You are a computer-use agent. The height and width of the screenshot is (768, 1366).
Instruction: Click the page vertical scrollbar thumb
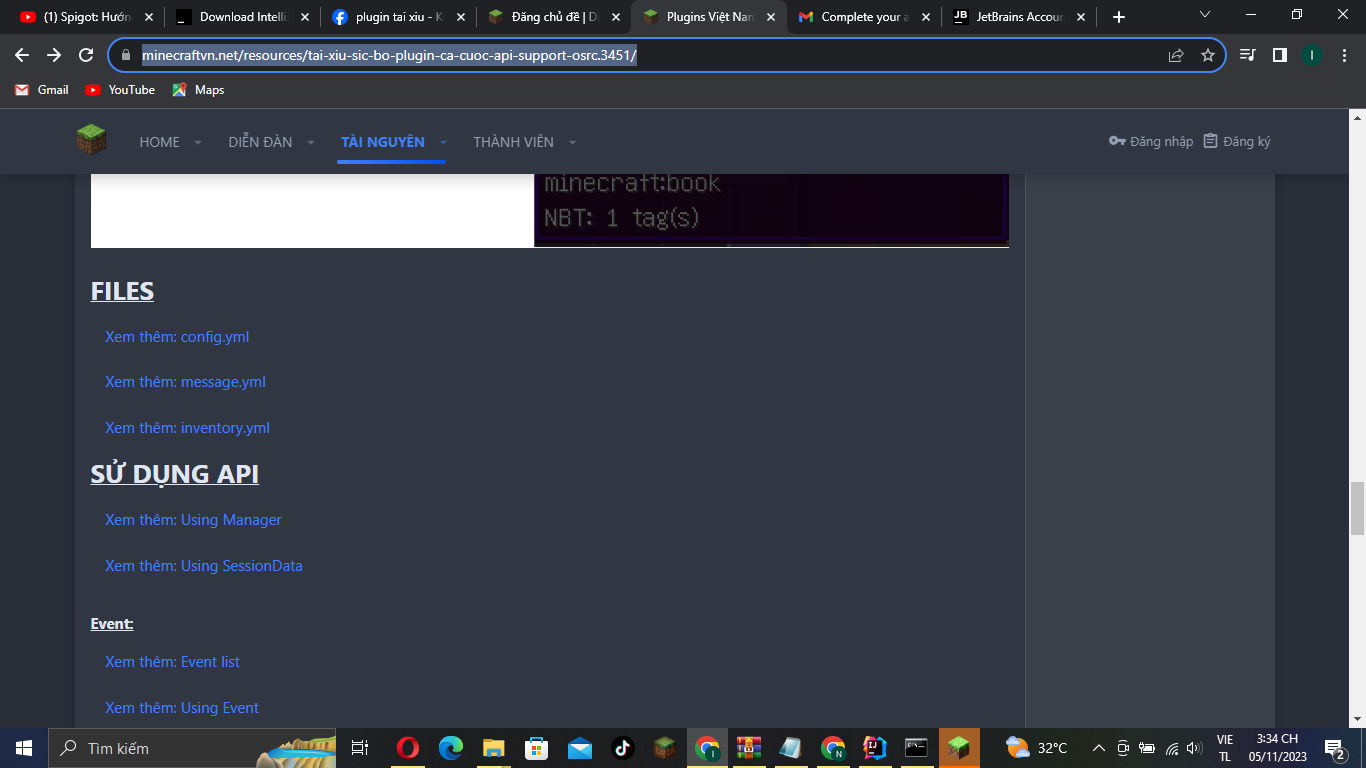[1357, 508]
